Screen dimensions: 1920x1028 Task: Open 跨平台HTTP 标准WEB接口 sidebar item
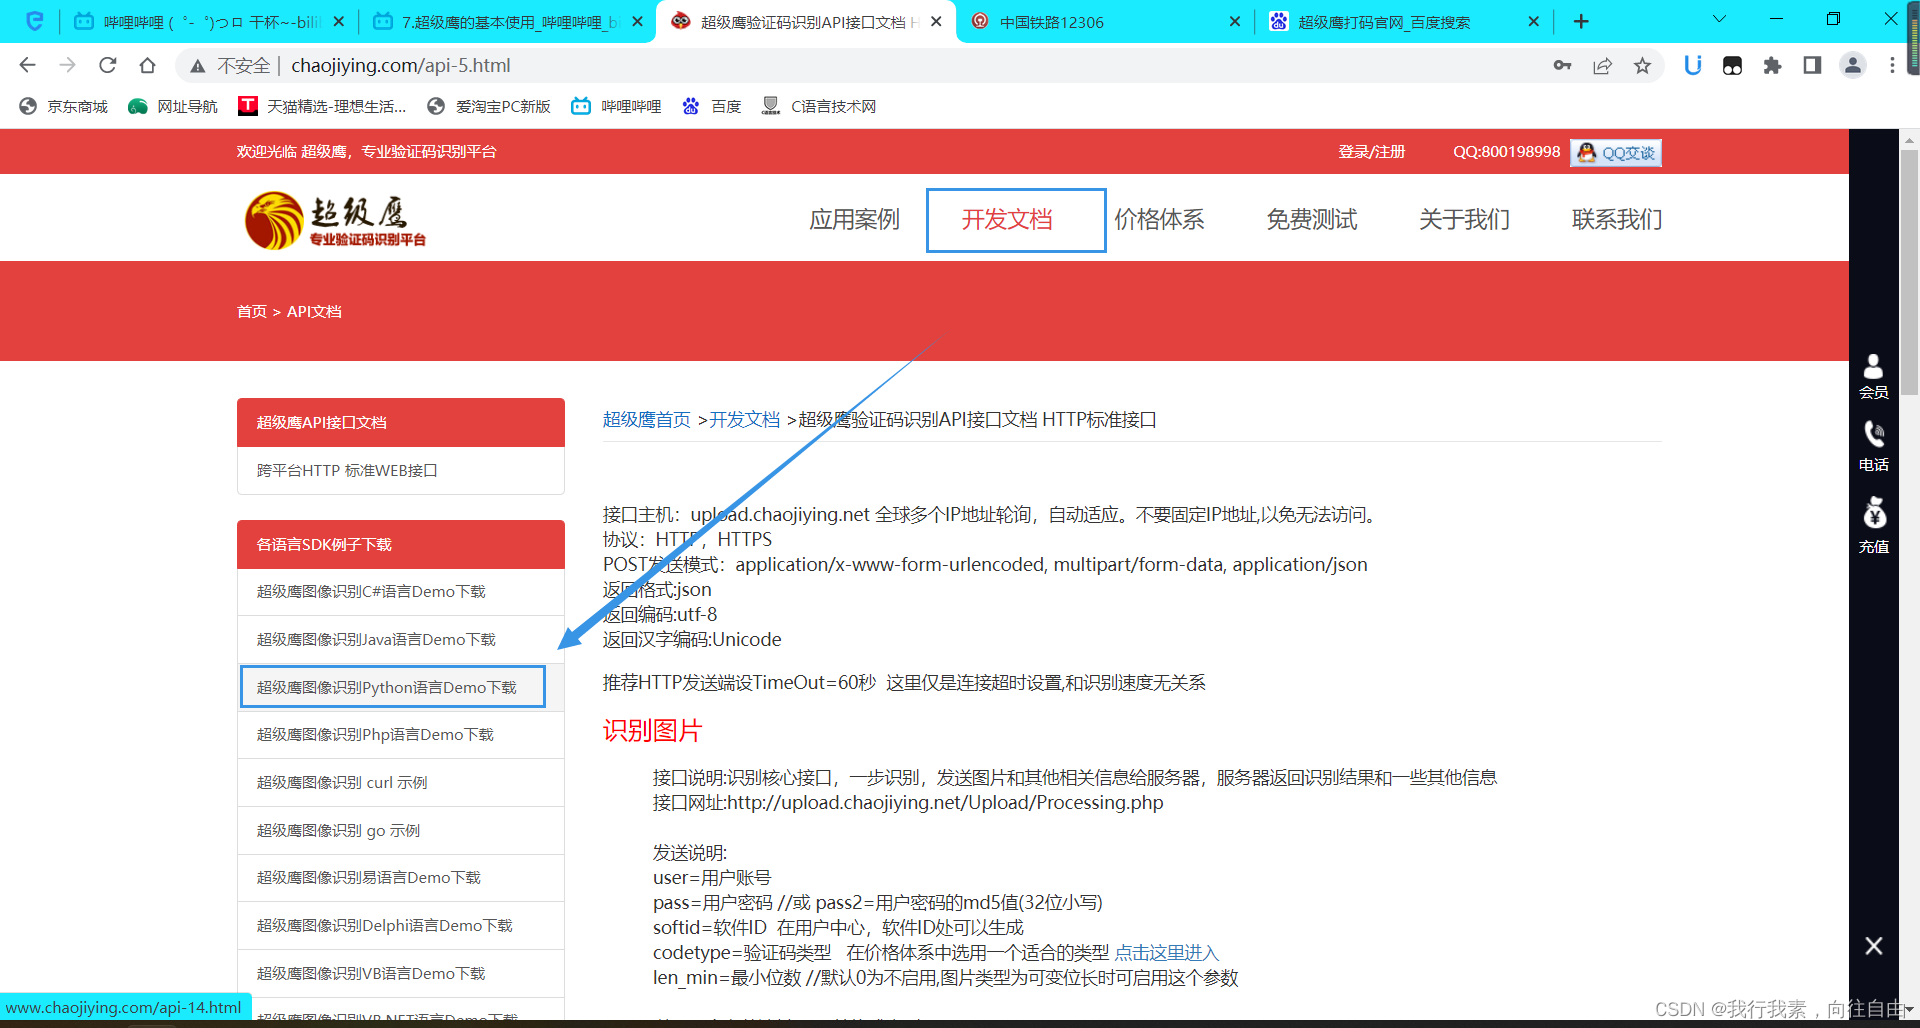(401, 471)
